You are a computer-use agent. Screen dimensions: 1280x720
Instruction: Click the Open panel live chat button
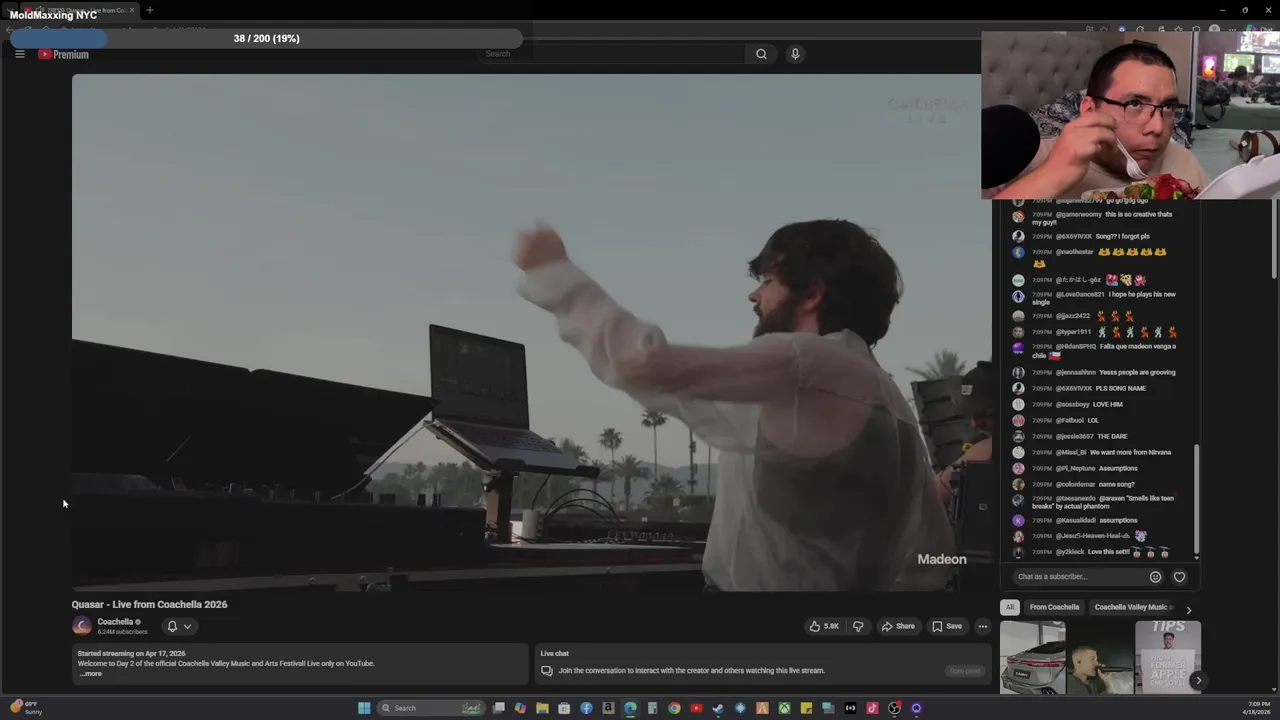point(965,671)
